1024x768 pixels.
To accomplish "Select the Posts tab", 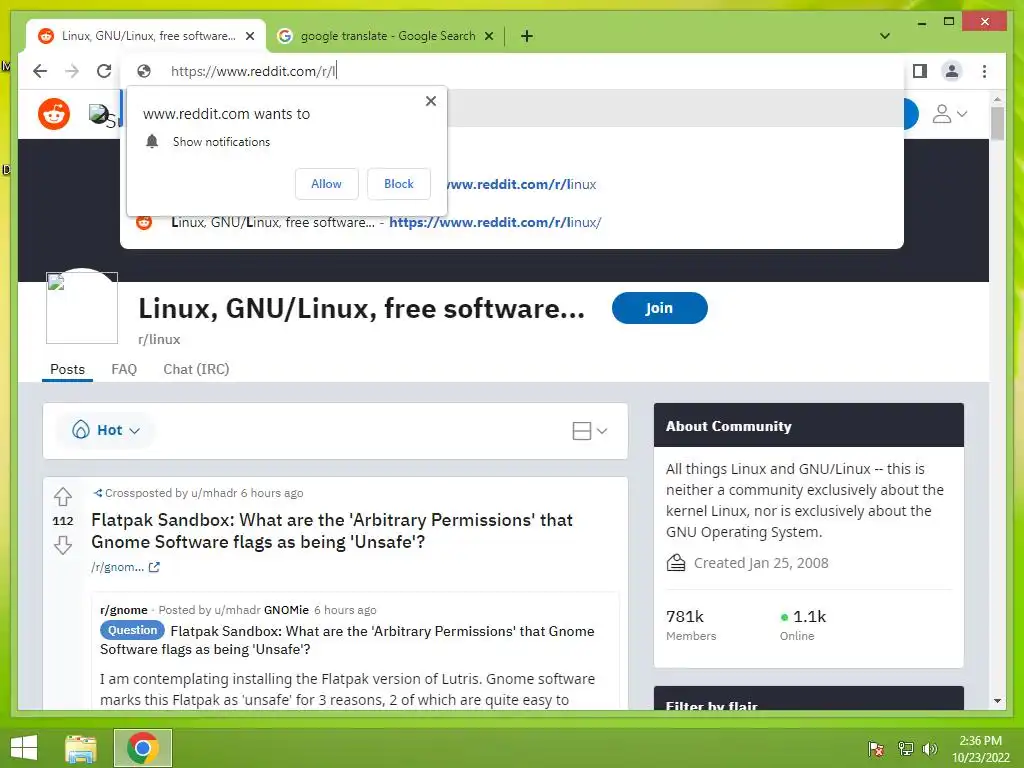I will click(67, 369).
